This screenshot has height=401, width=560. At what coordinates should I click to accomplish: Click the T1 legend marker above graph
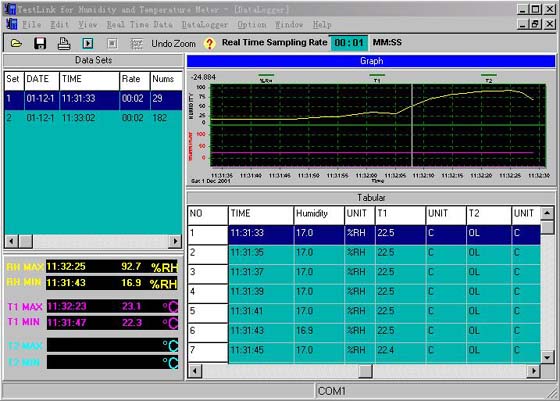[x=377, y=78]
